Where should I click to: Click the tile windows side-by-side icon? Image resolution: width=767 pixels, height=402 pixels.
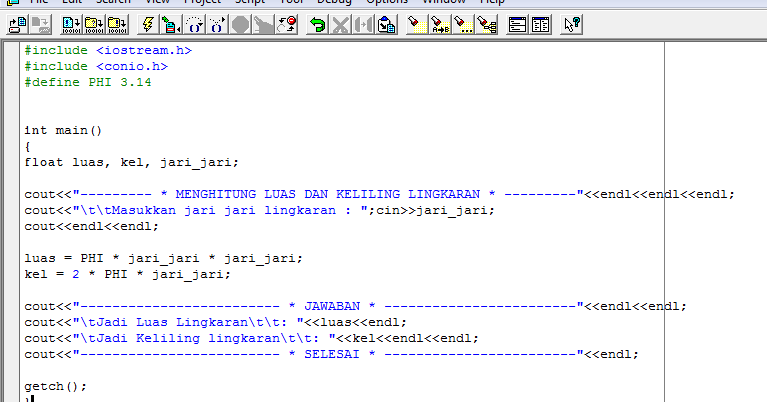541,24
